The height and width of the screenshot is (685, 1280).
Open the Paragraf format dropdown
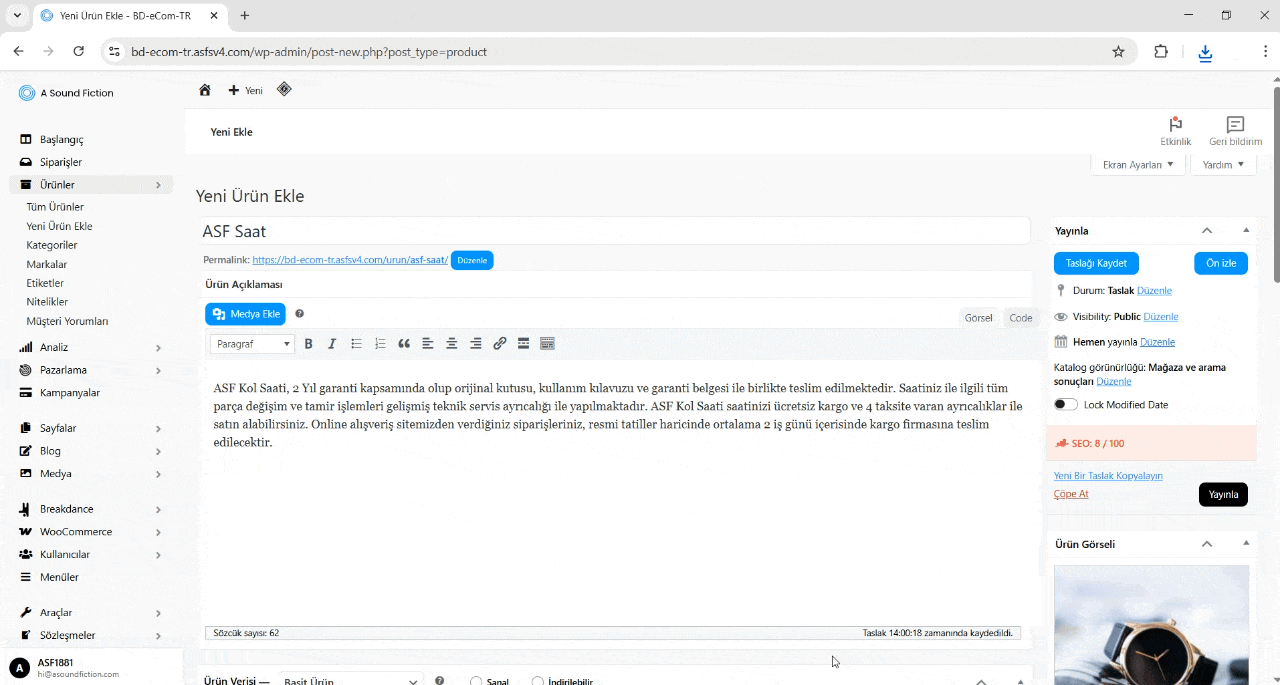pyautogui.click(x=252, y=344)
